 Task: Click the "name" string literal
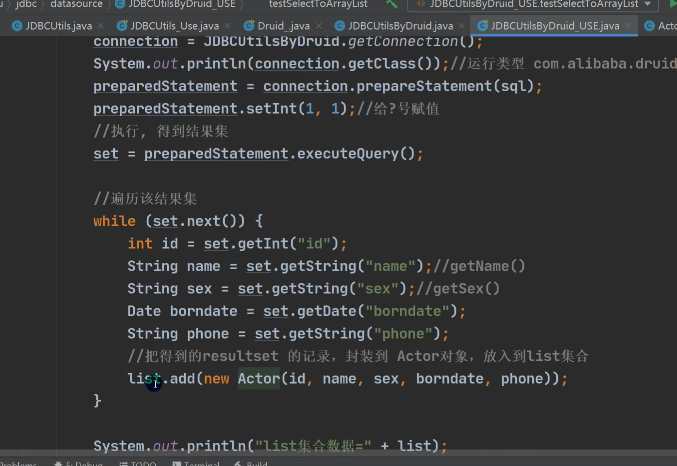point(390,266)
